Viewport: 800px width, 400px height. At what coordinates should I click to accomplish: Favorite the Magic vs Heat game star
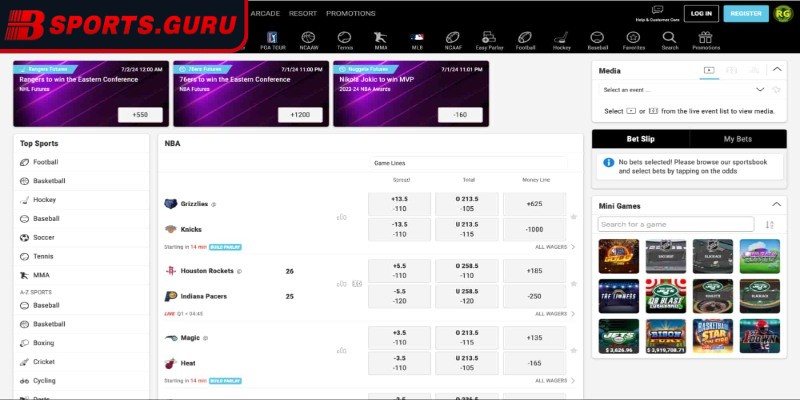pos(573,351)
